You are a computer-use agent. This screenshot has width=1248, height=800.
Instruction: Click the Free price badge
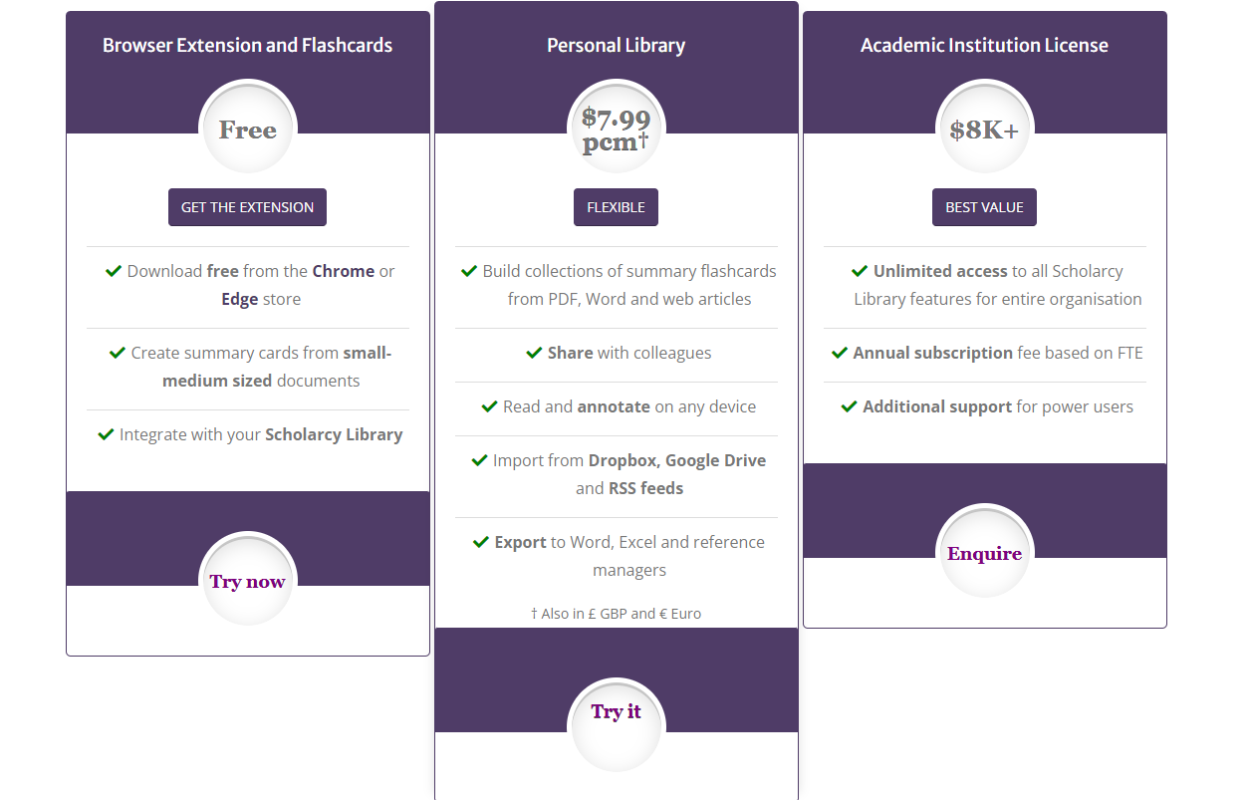pos(247,129)
